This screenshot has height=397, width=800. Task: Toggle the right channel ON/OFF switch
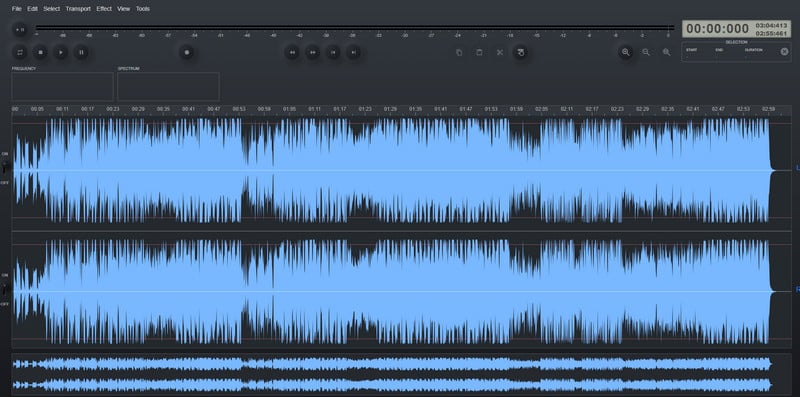5,289
